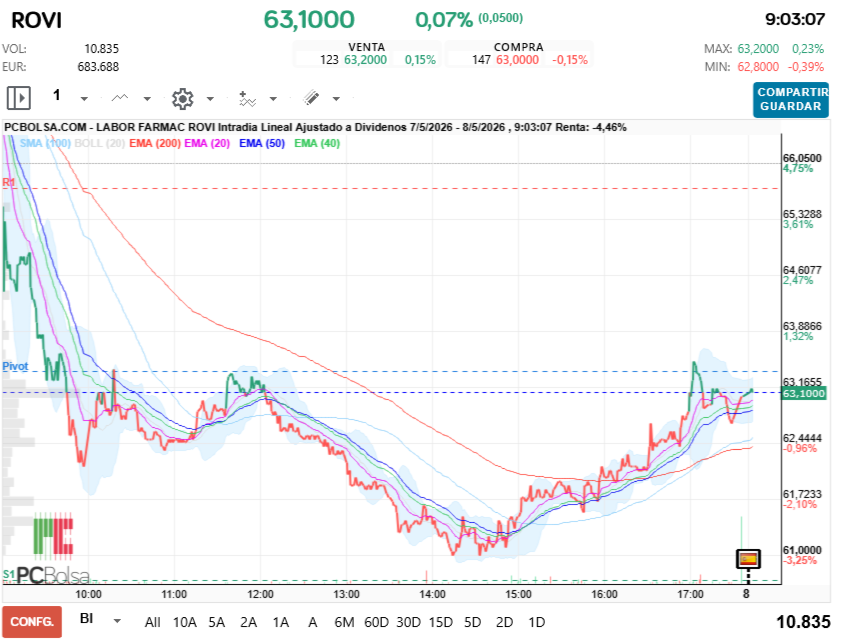Expand drawing tools dropdown arrow
This screenshot has width=844, height=643.
tap(336, 99)
